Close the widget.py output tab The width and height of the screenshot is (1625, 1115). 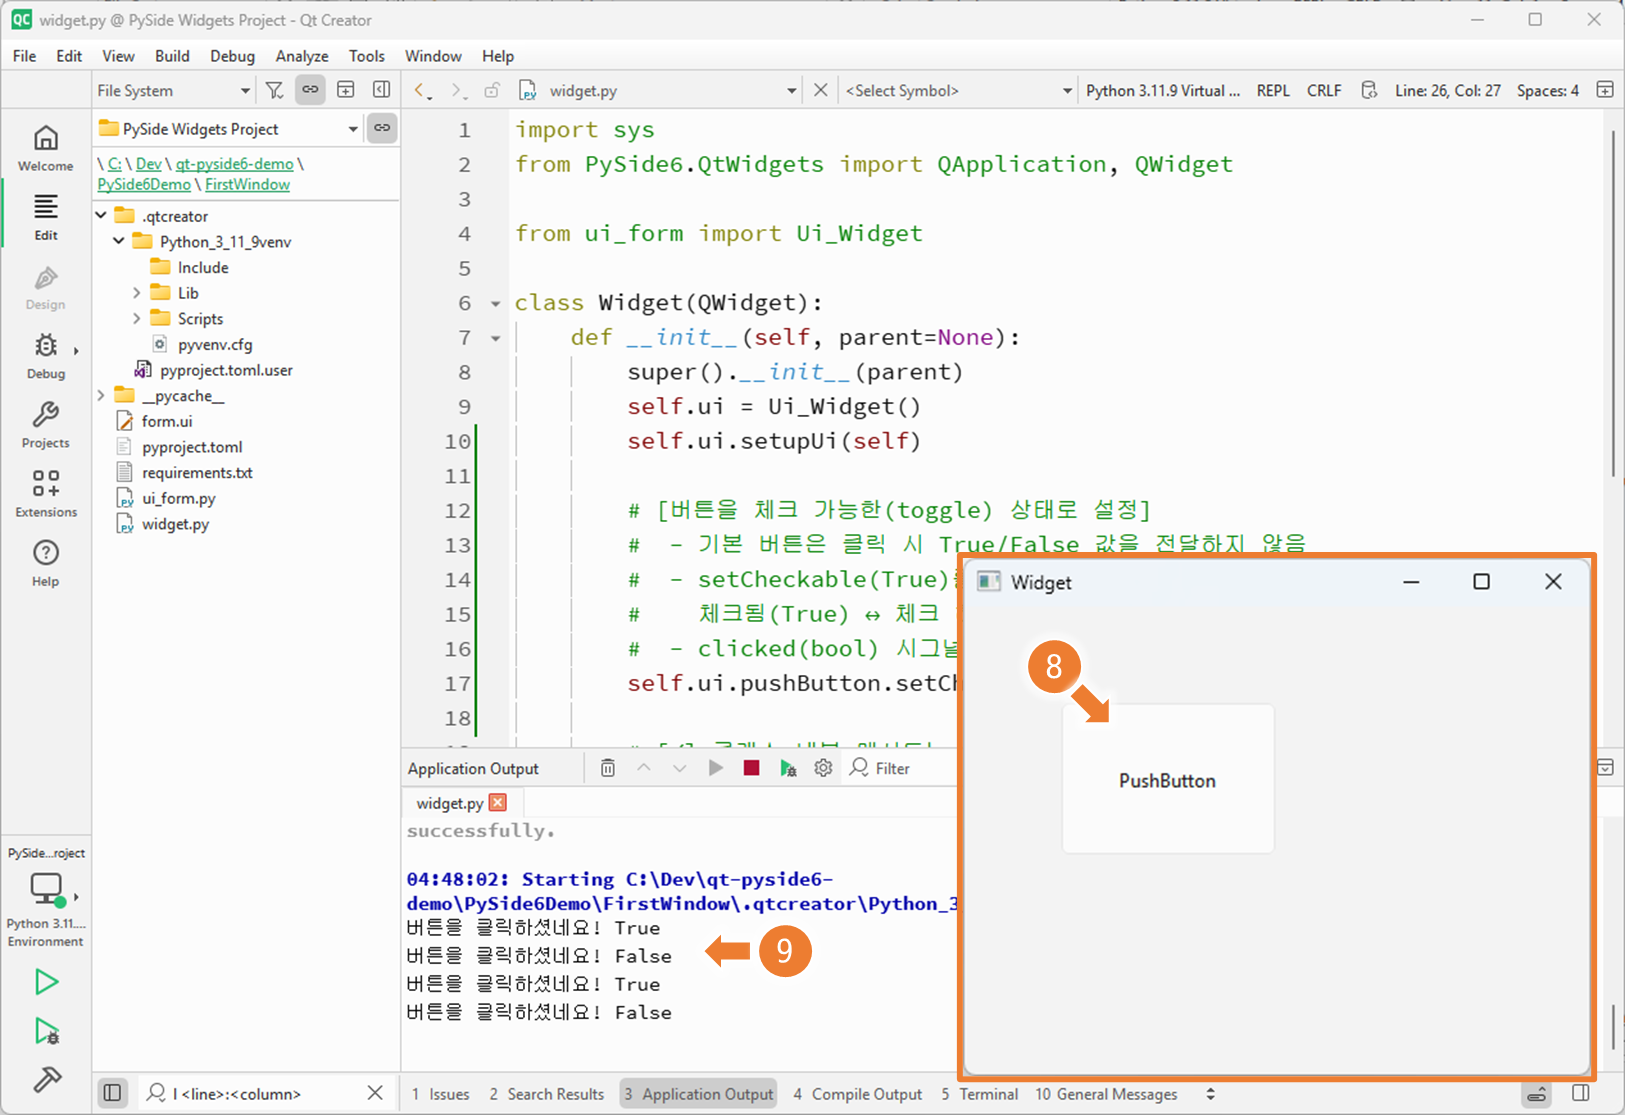pos(498,802)
